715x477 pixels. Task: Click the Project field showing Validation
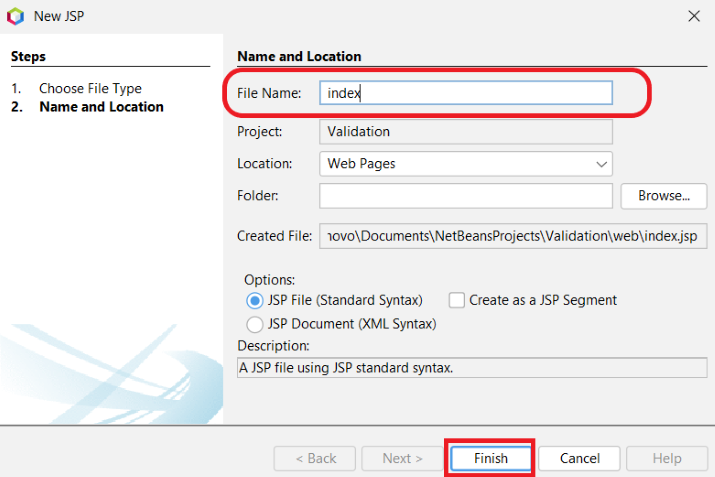465,131
